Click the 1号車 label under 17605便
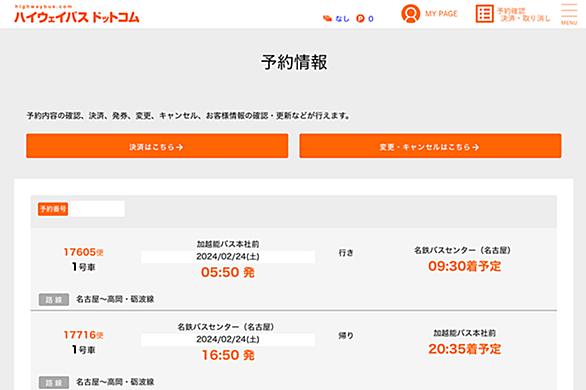Image resolution: width=586 pixels, height=390 pixels. point(83,267)
